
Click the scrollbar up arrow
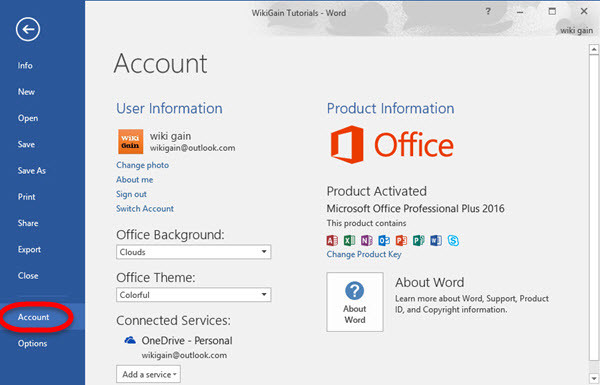pyautogui.click(x=594, y=49)
